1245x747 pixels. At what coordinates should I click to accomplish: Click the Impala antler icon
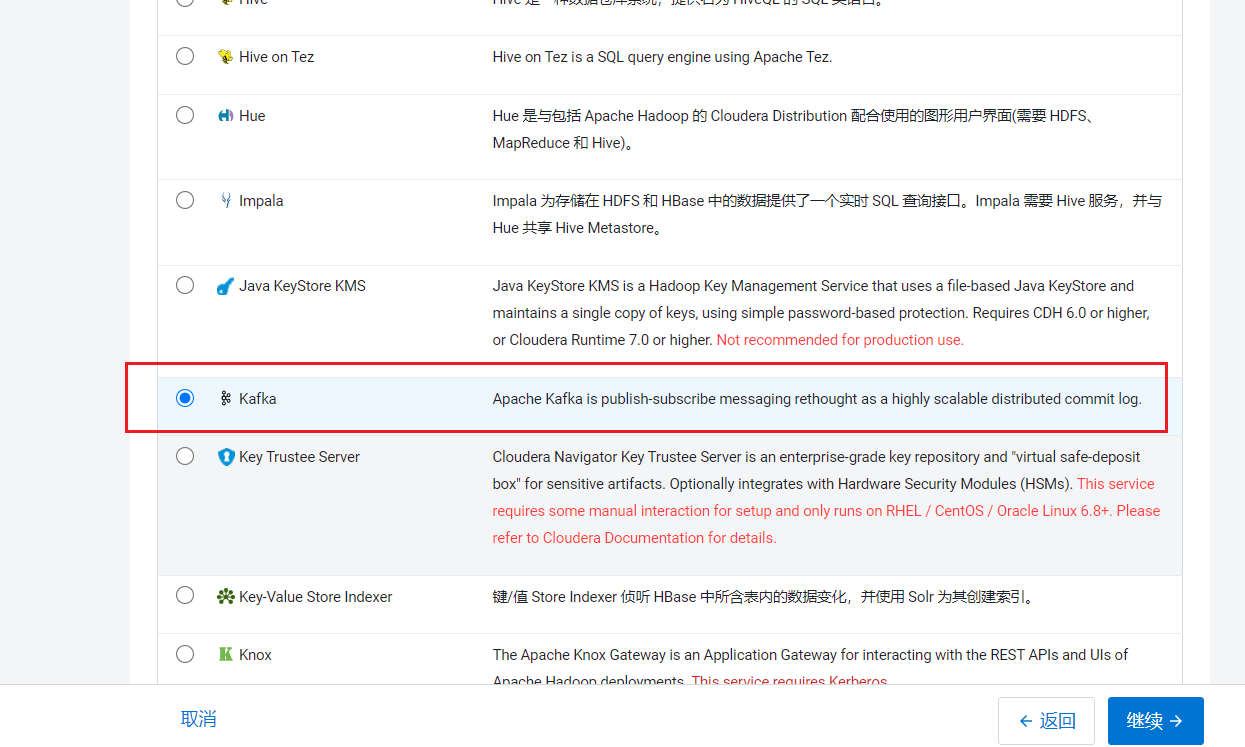(226, 201)
